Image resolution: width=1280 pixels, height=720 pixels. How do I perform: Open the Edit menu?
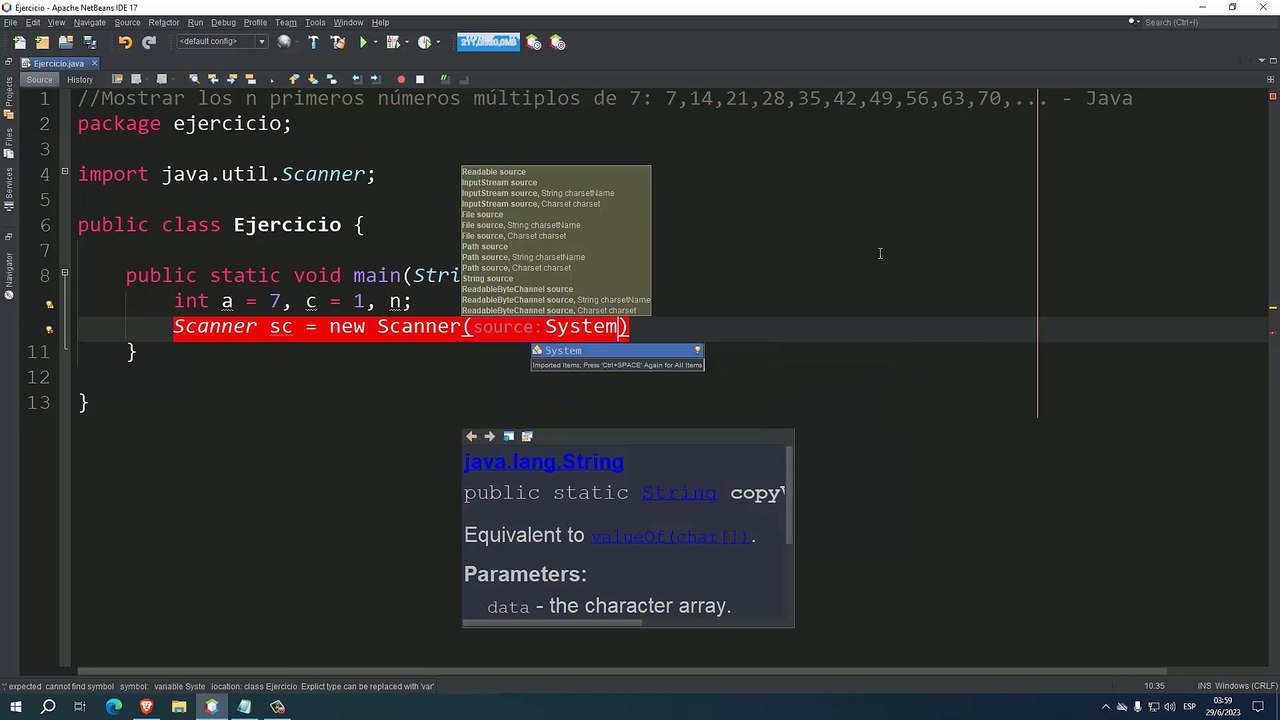click(33, 22)
